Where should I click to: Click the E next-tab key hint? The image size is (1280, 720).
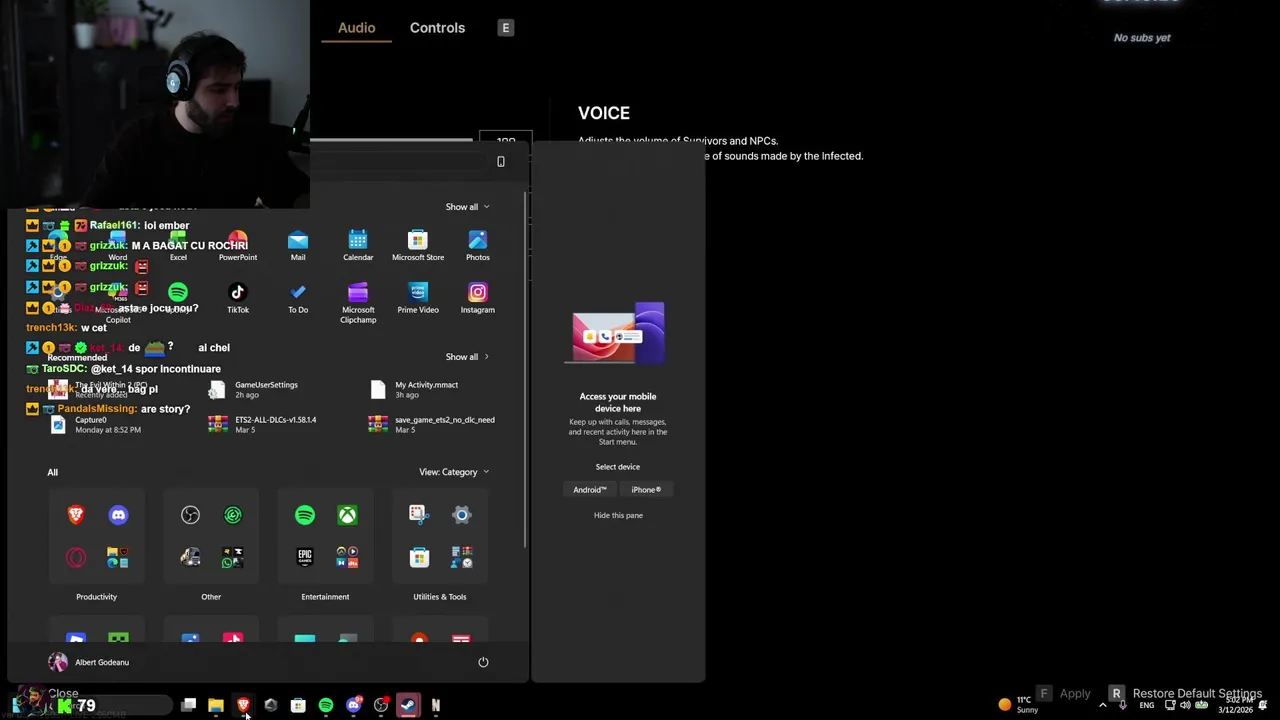coord(506,28)
